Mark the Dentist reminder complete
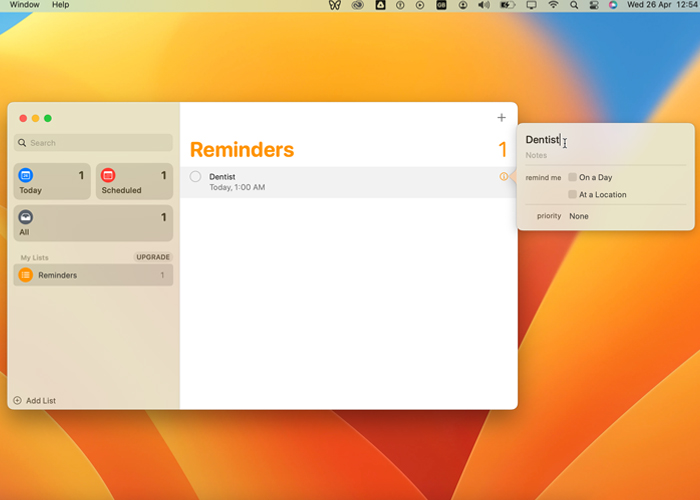The width and height of the screenshot is (700, 500). 195,176
